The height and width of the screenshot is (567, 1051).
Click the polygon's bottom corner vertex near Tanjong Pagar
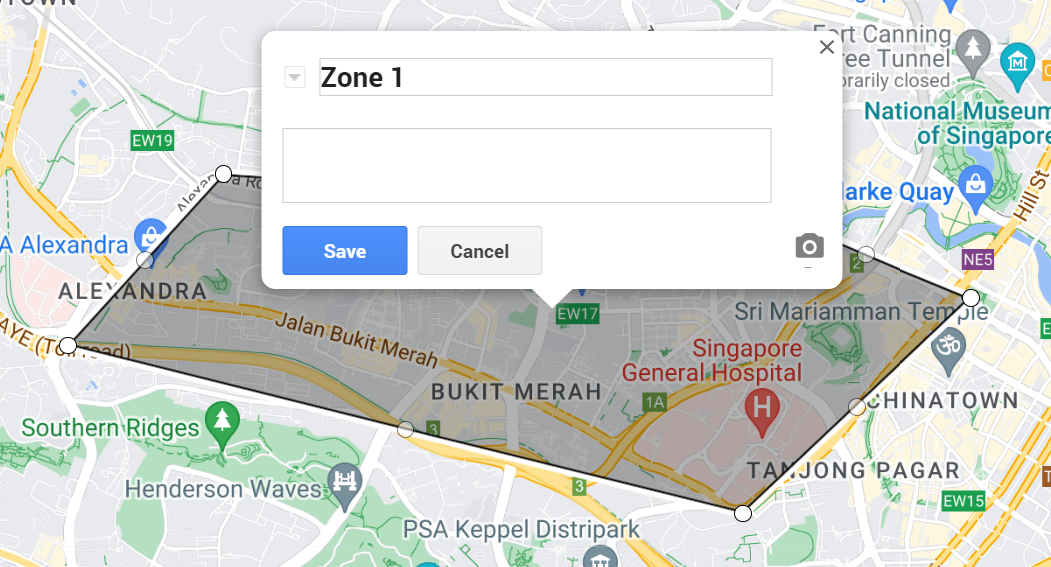(x=743, y=513)
